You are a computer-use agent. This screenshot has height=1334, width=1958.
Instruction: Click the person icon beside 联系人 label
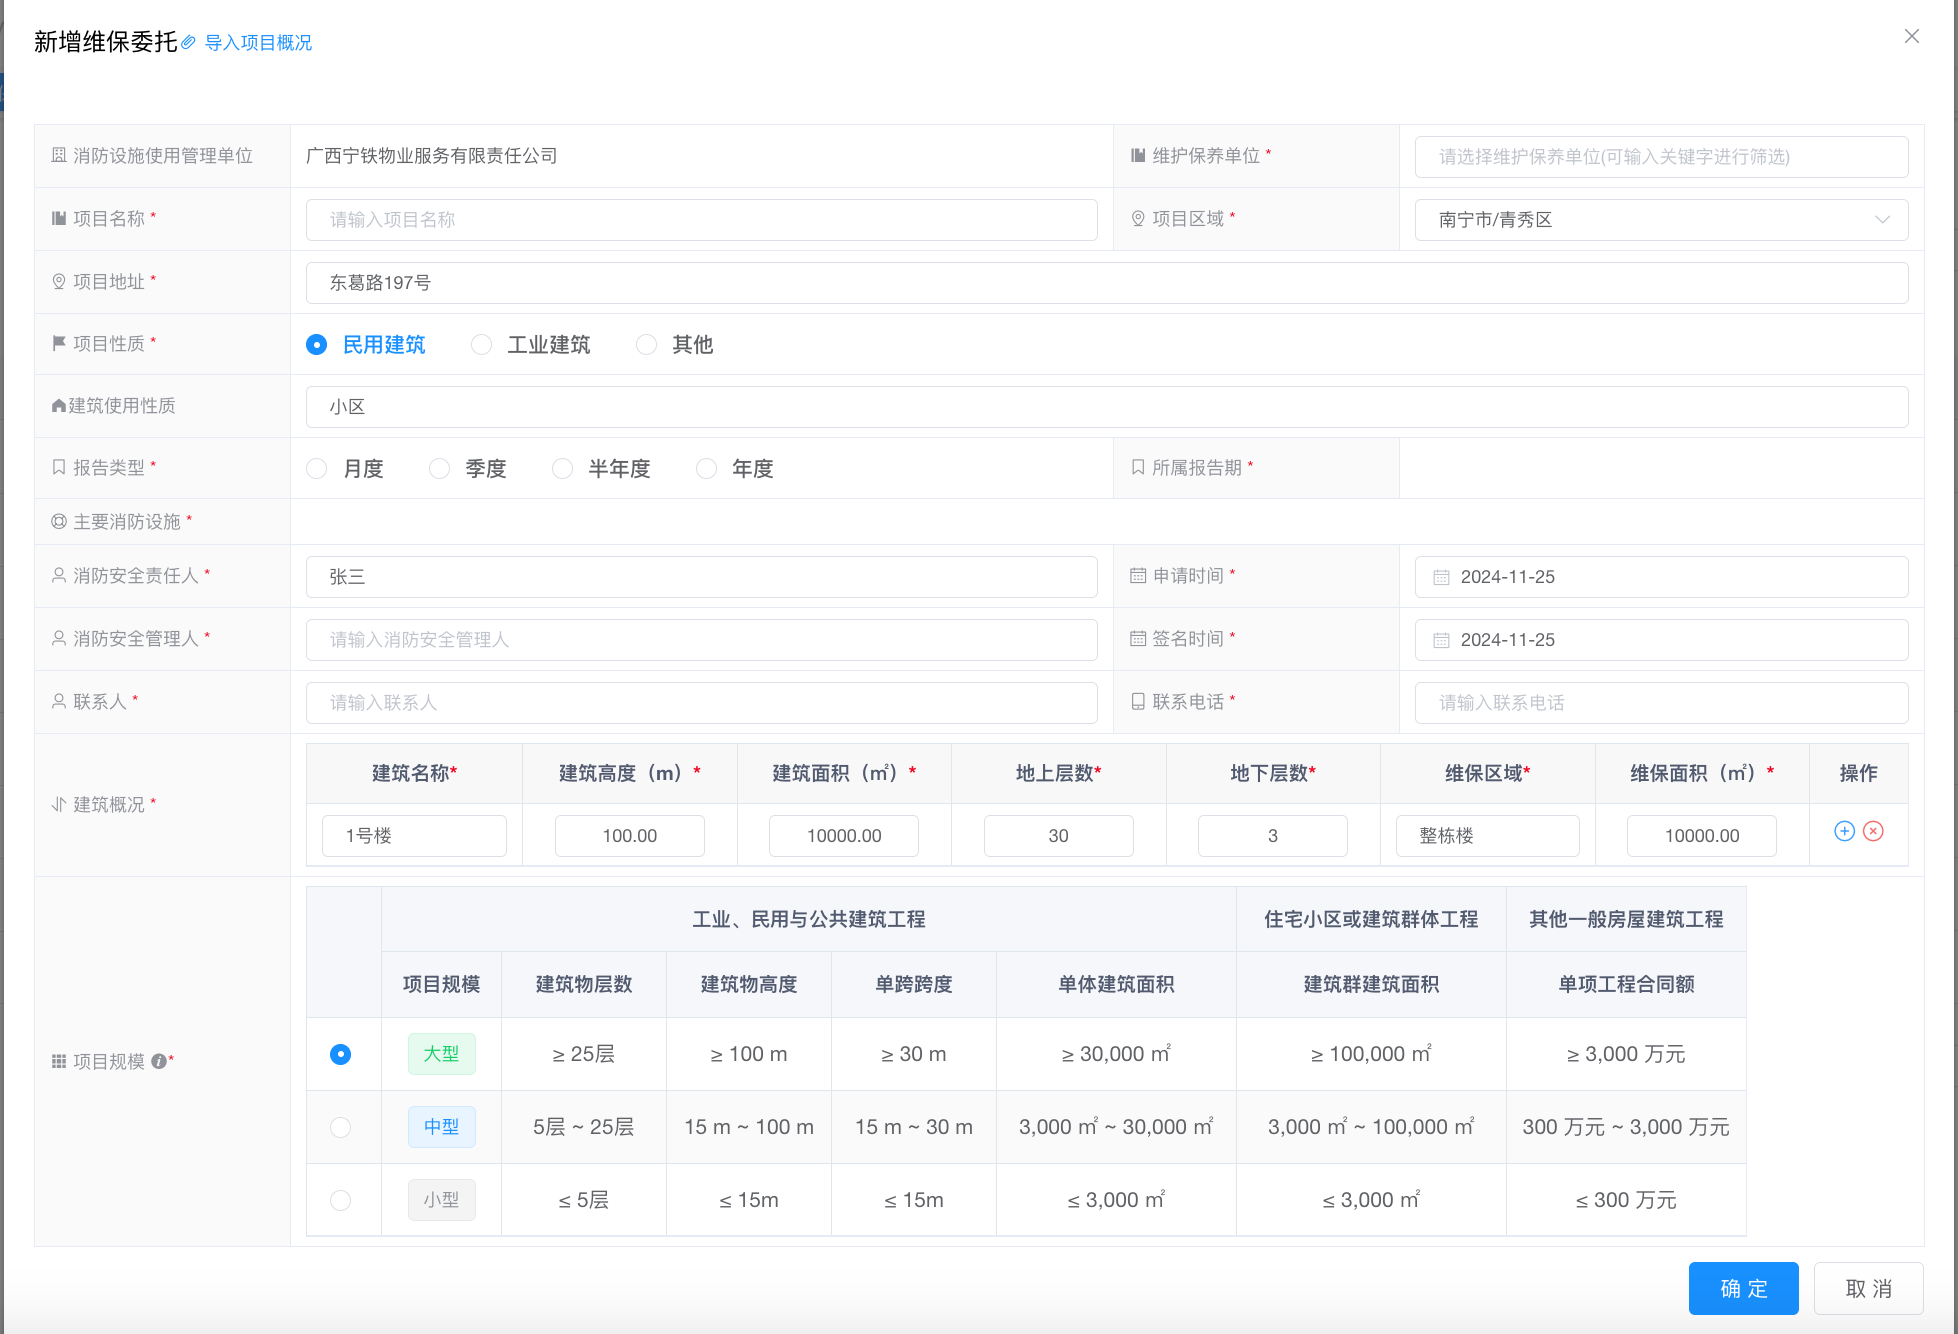pyautogui.click(x=59, y=701)
